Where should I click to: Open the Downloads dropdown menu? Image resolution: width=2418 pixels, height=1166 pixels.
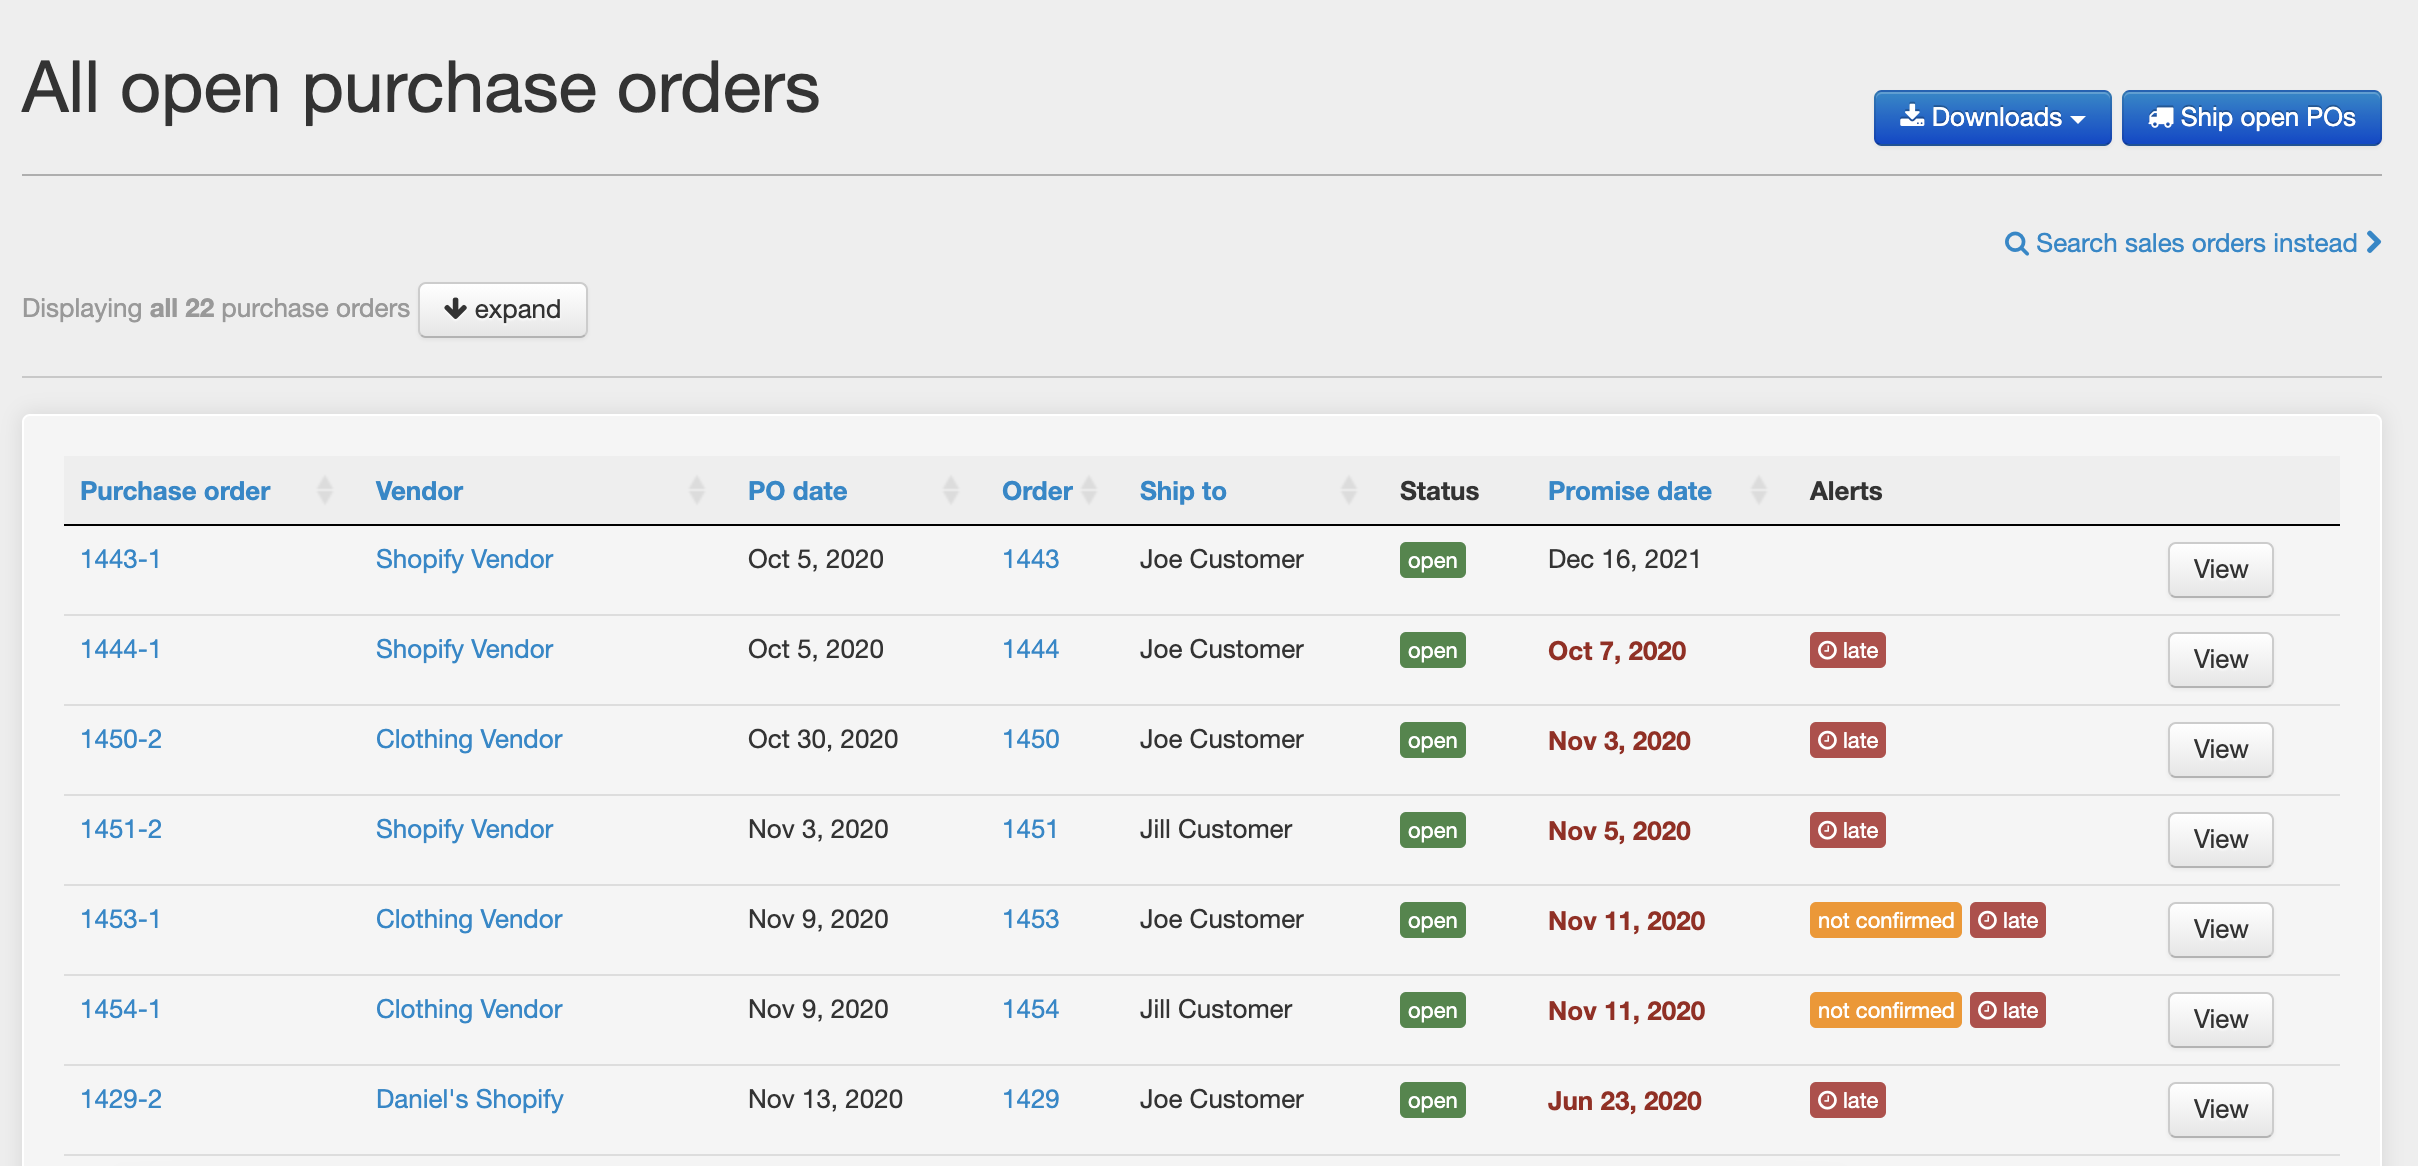click(x=1991, y=118)
